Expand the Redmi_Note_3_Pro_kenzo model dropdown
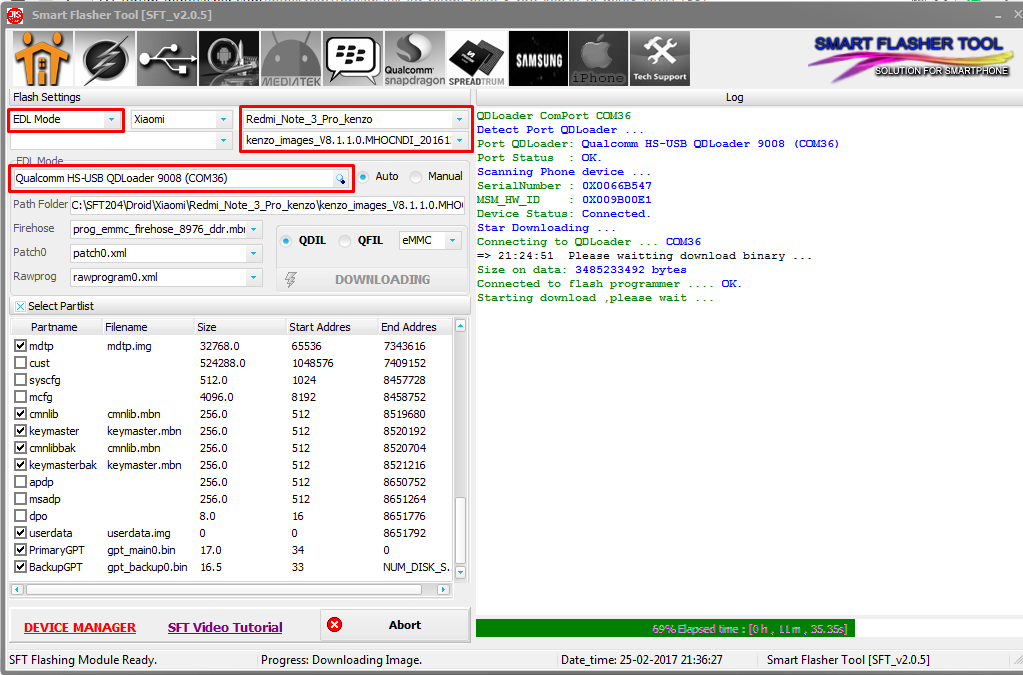The height and width of the screenshot is (675, 1023). coord(459,119)
